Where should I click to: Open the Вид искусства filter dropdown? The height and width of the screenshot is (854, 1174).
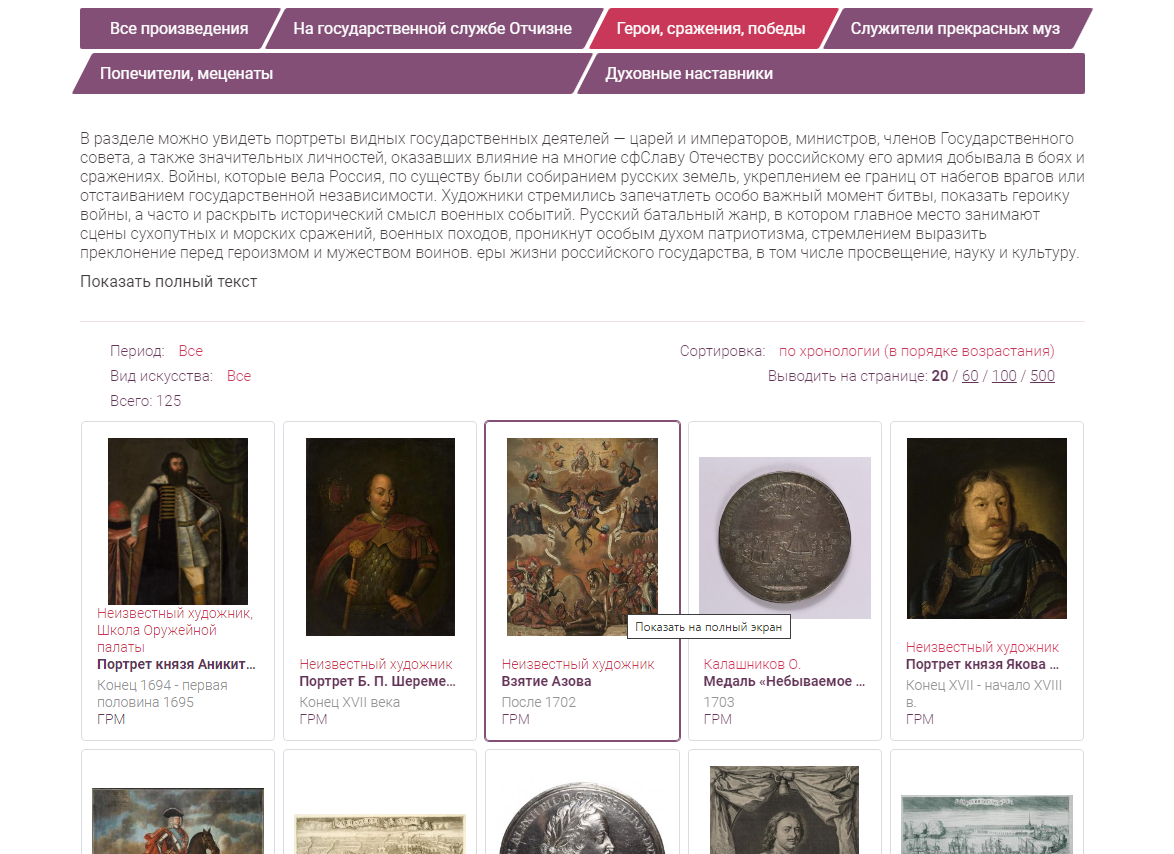239,376
